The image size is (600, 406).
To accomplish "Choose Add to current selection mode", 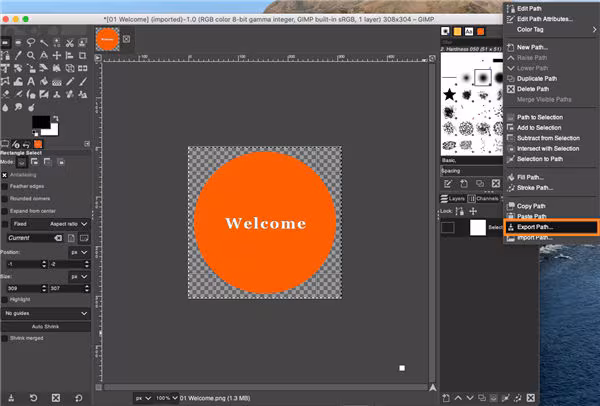I will click(x=34, y=162).
